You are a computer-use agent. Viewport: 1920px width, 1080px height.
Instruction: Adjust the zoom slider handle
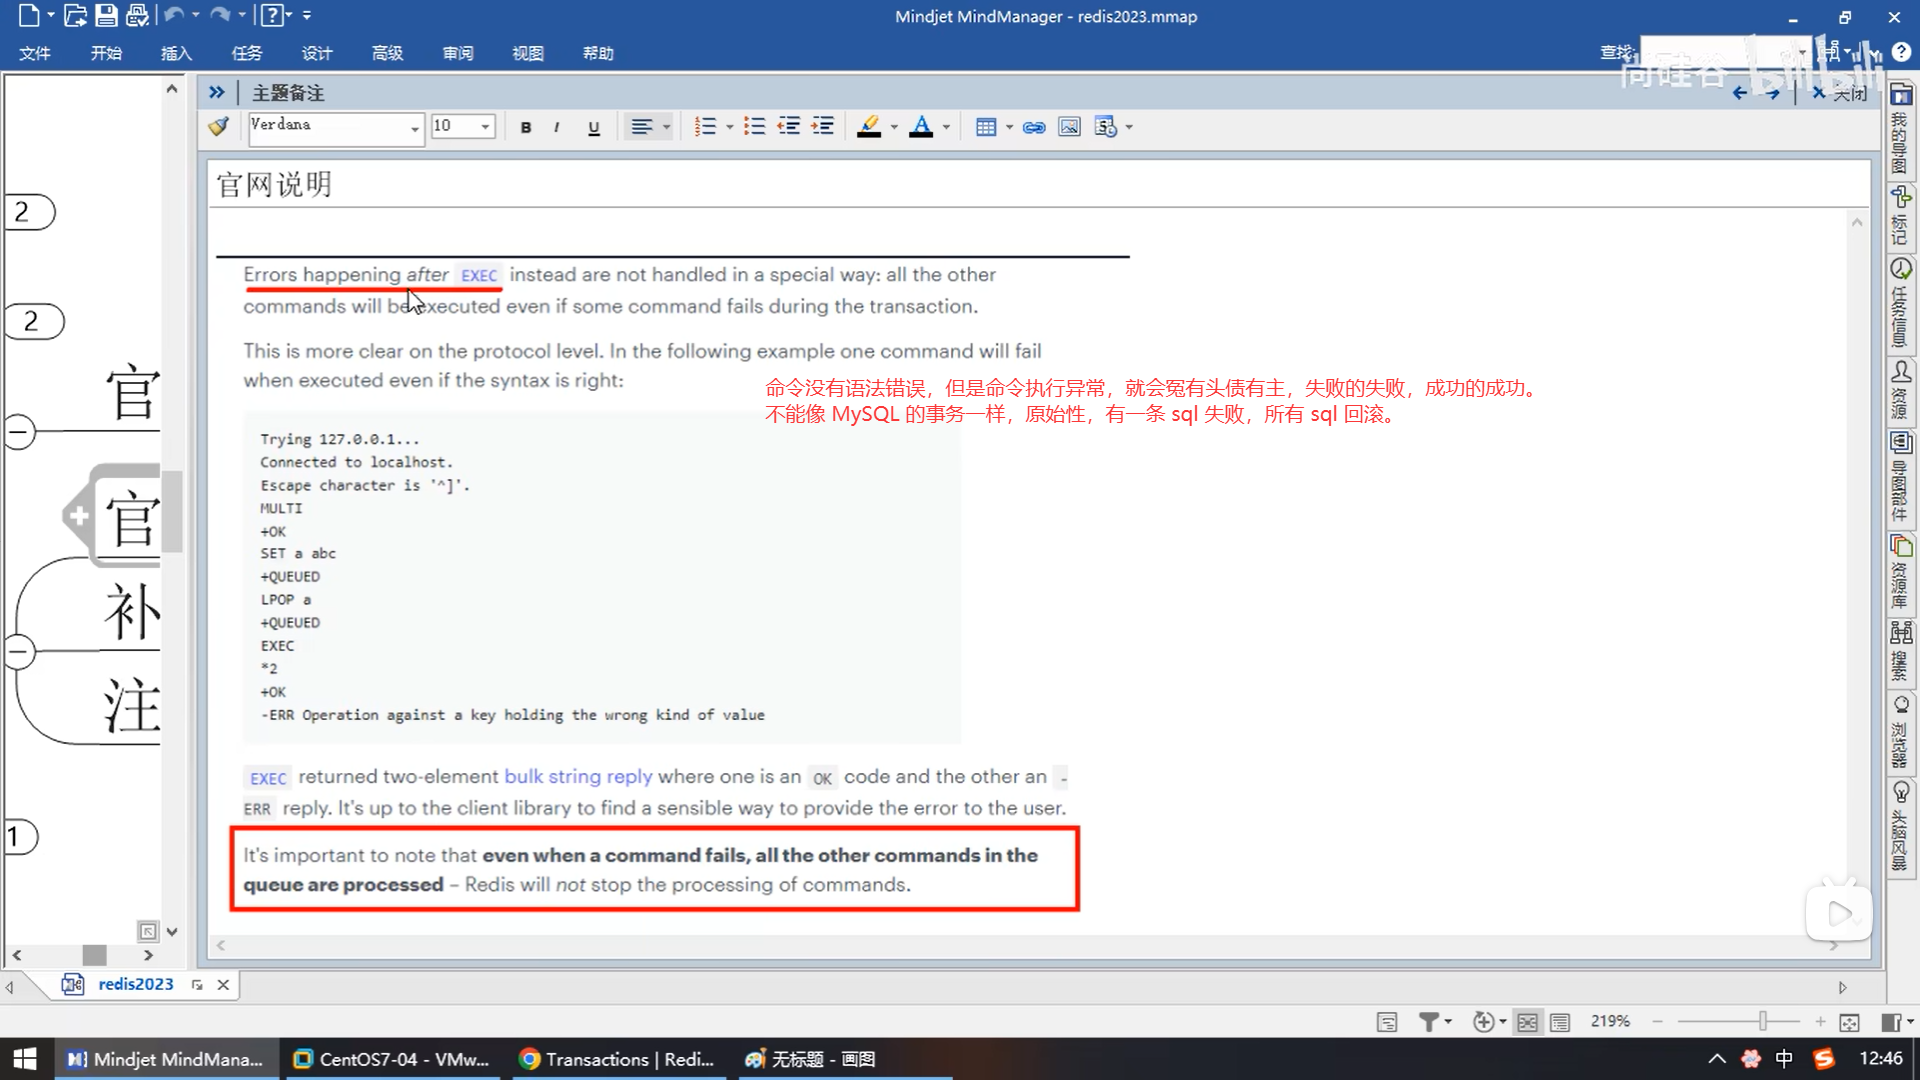click(1763, 1021)
